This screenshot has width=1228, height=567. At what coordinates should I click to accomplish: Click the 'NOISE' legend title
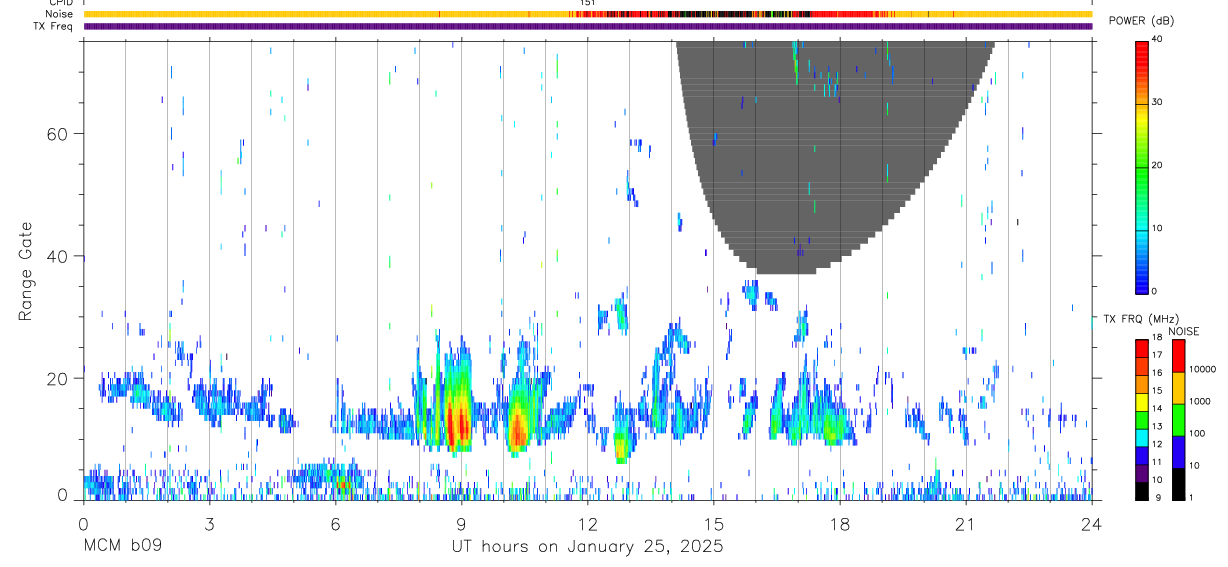pos(1183,331)
